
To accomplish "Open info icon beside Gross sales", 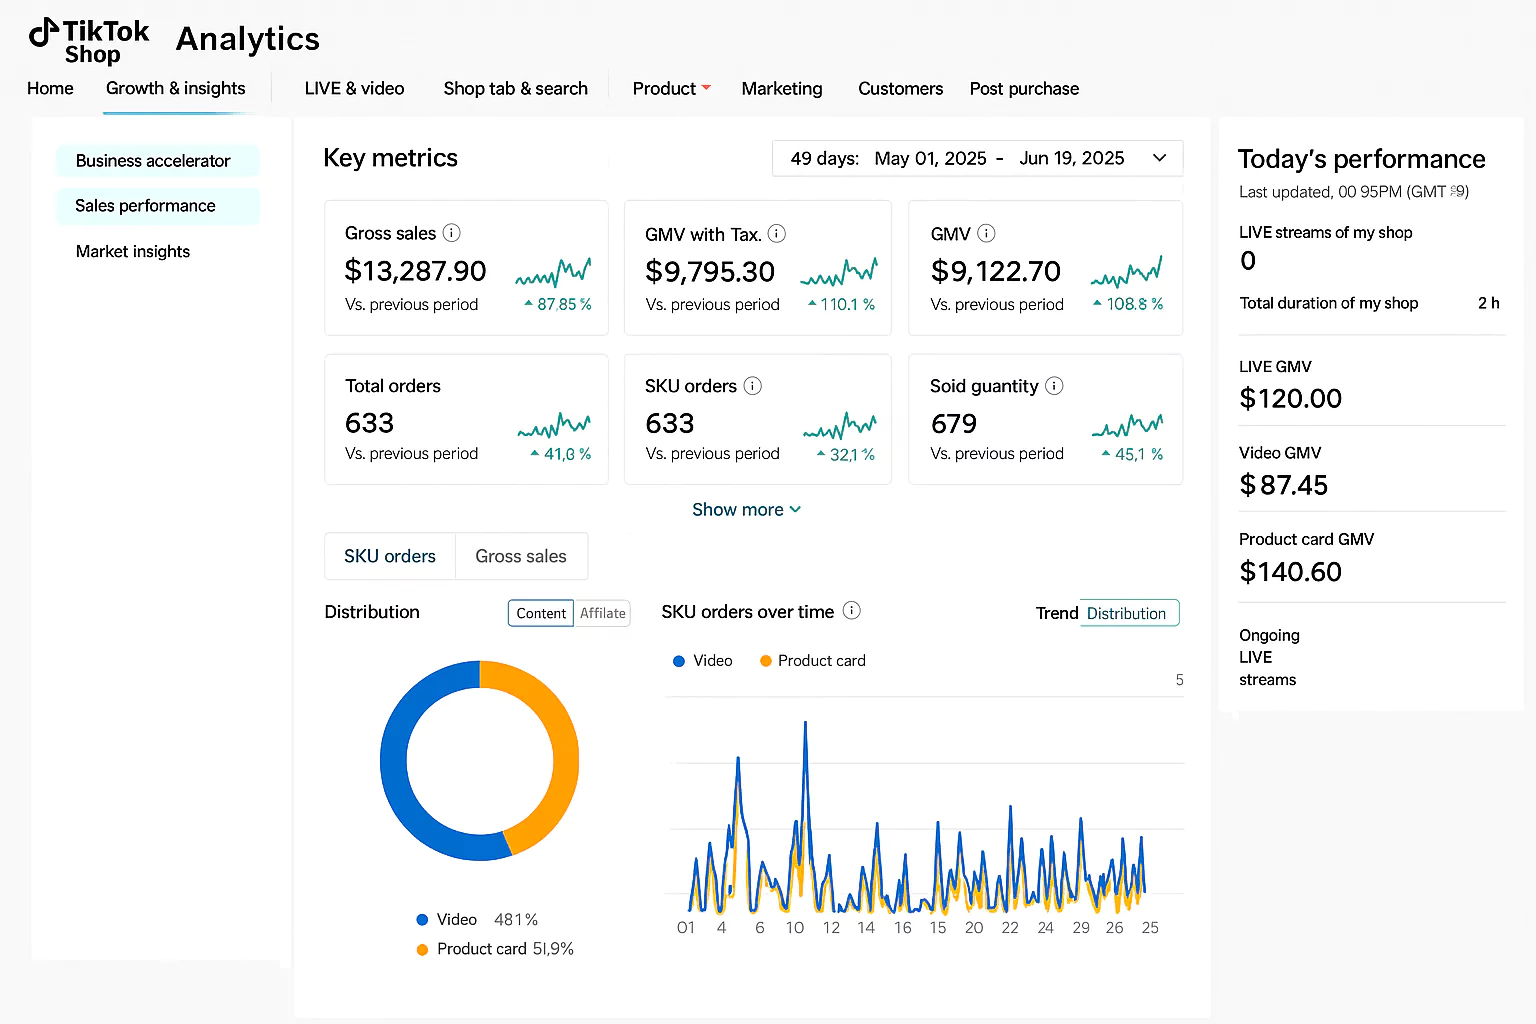I will point(452,233).
